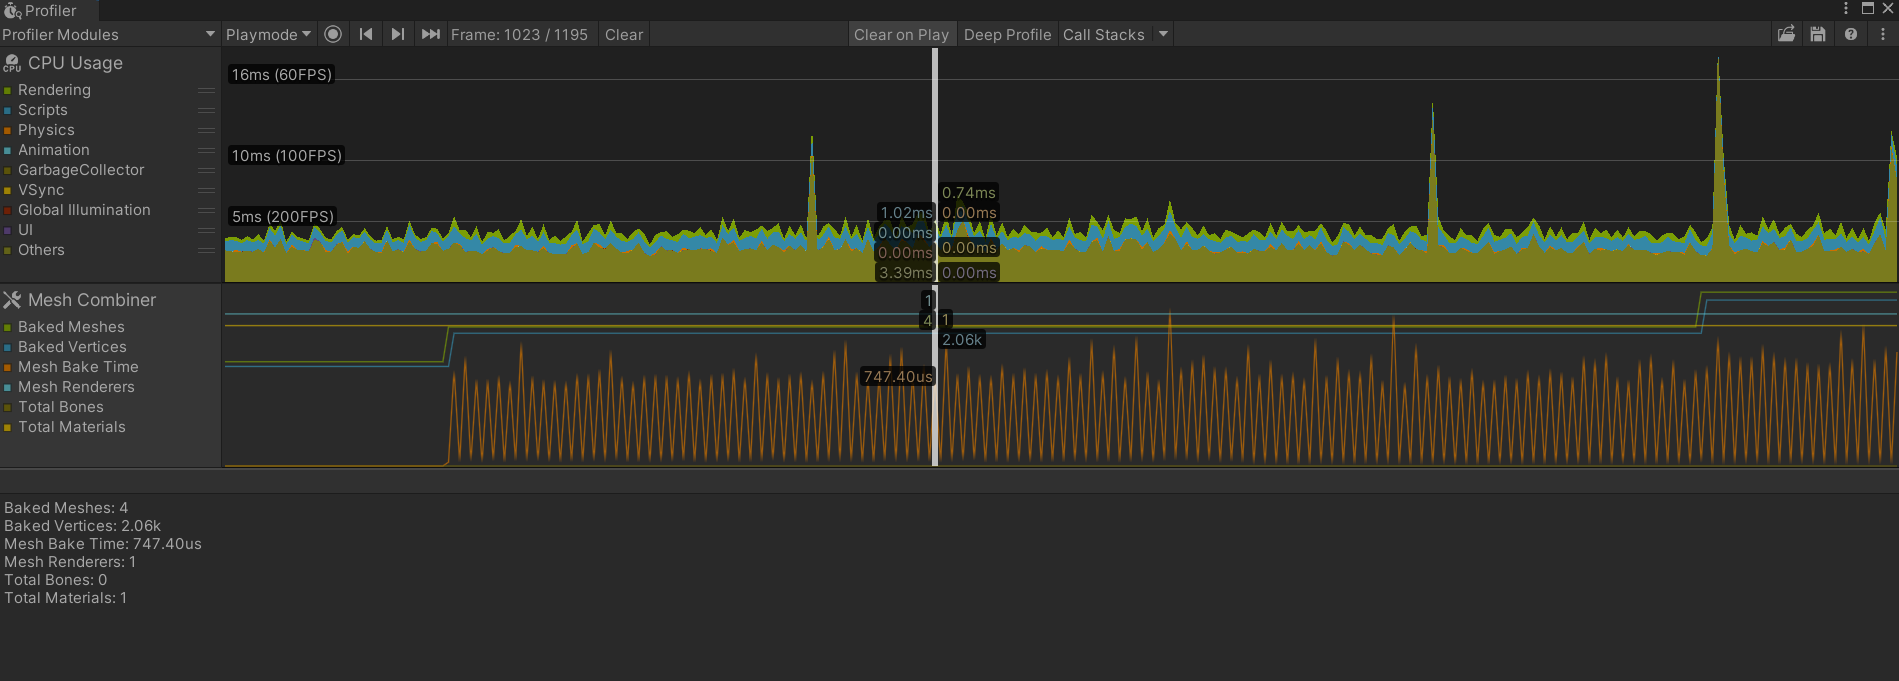Screen dimensions: 1899x681
Task: Select the CPU Usage module header
Action: 75,63
